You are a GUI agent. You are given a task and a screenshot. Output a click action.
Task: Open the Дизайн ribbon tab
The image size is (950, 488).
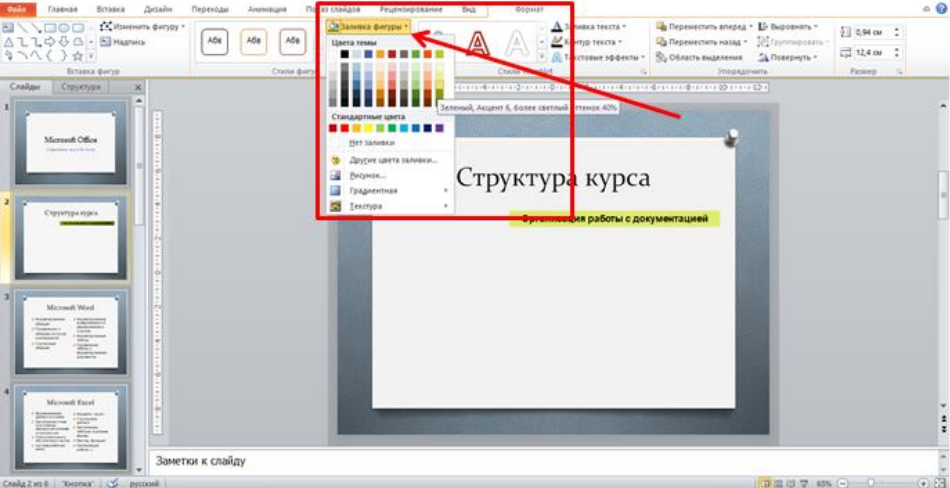[x=158, y=9]
